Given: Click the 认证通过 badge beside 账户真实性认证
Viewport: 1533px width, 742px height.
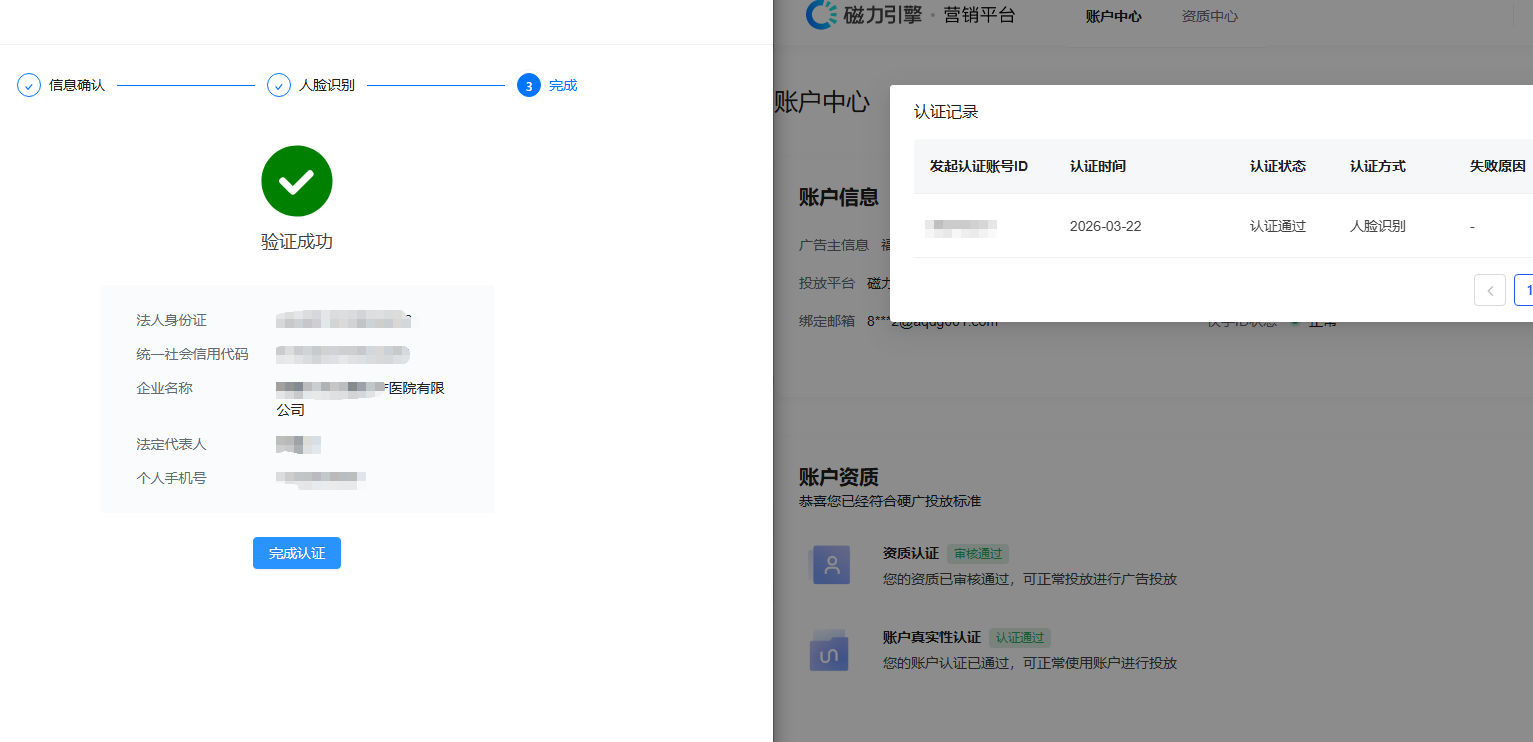Looking at the screenshot, I should (x=1020, y=637).
